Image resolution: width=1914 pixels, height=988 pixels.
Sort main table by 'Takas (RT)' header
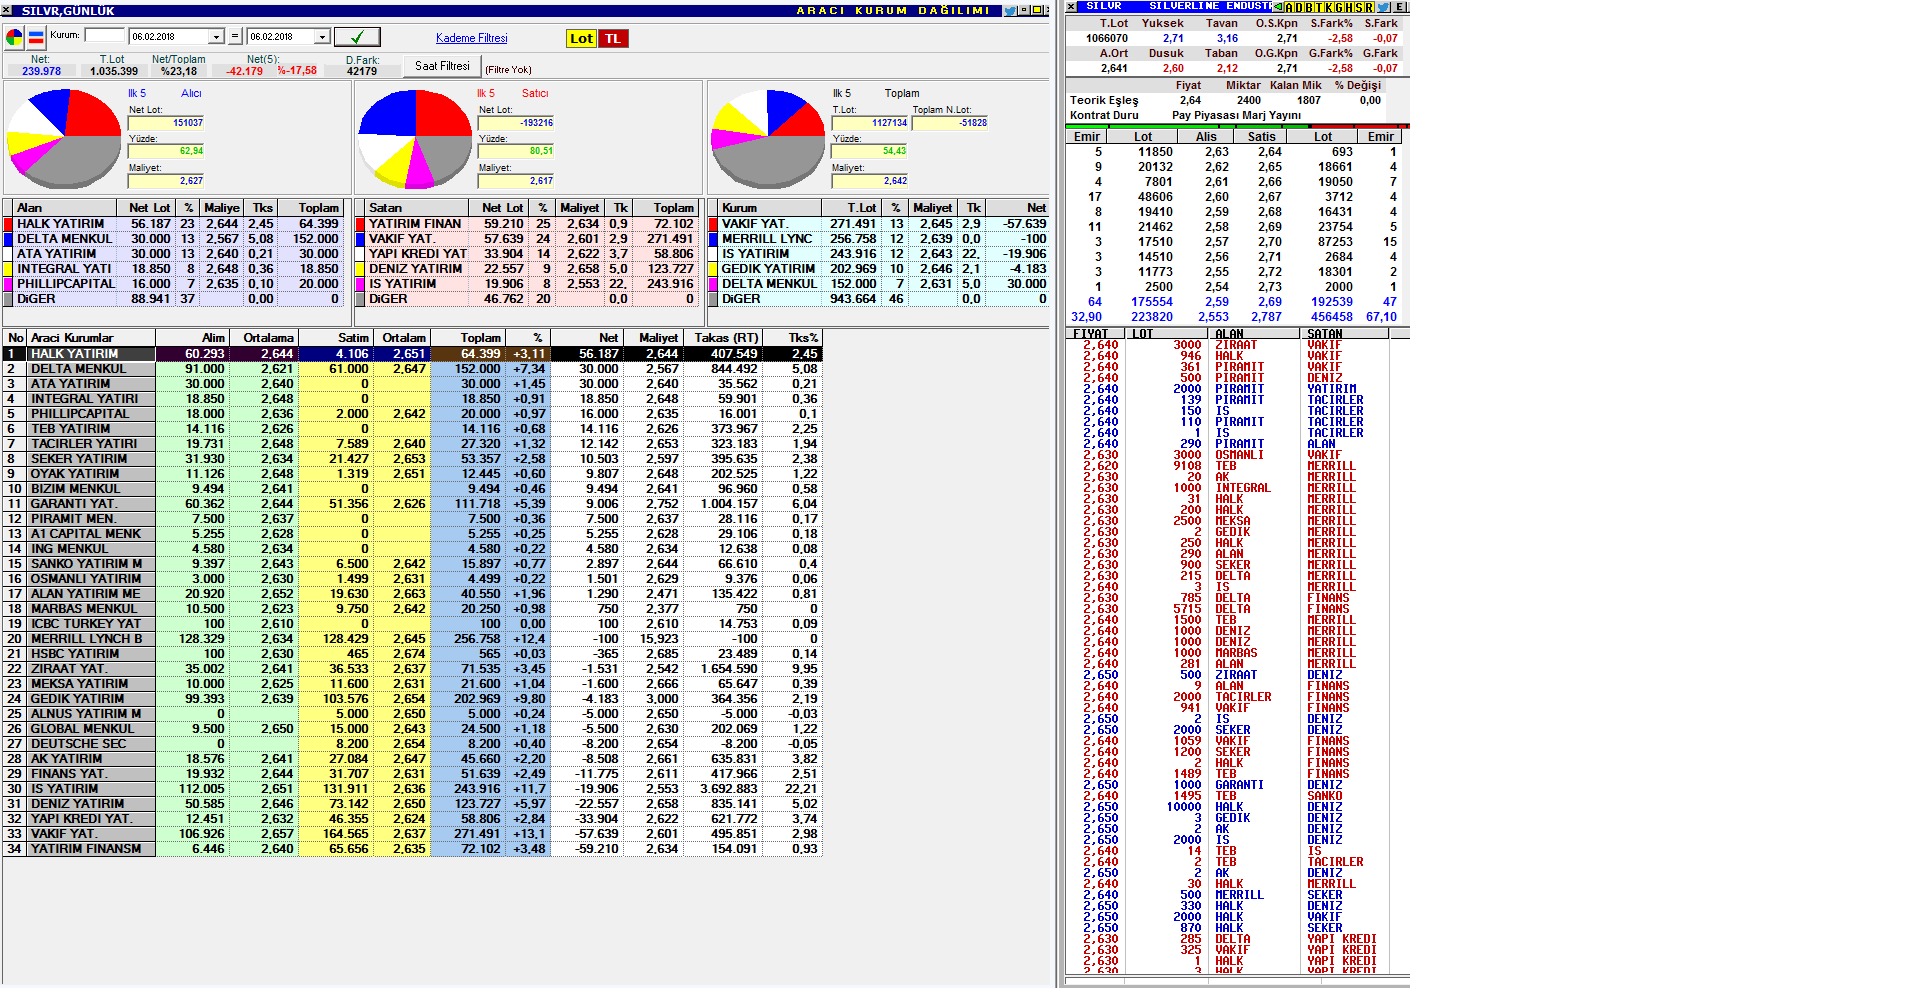[724, 338]
